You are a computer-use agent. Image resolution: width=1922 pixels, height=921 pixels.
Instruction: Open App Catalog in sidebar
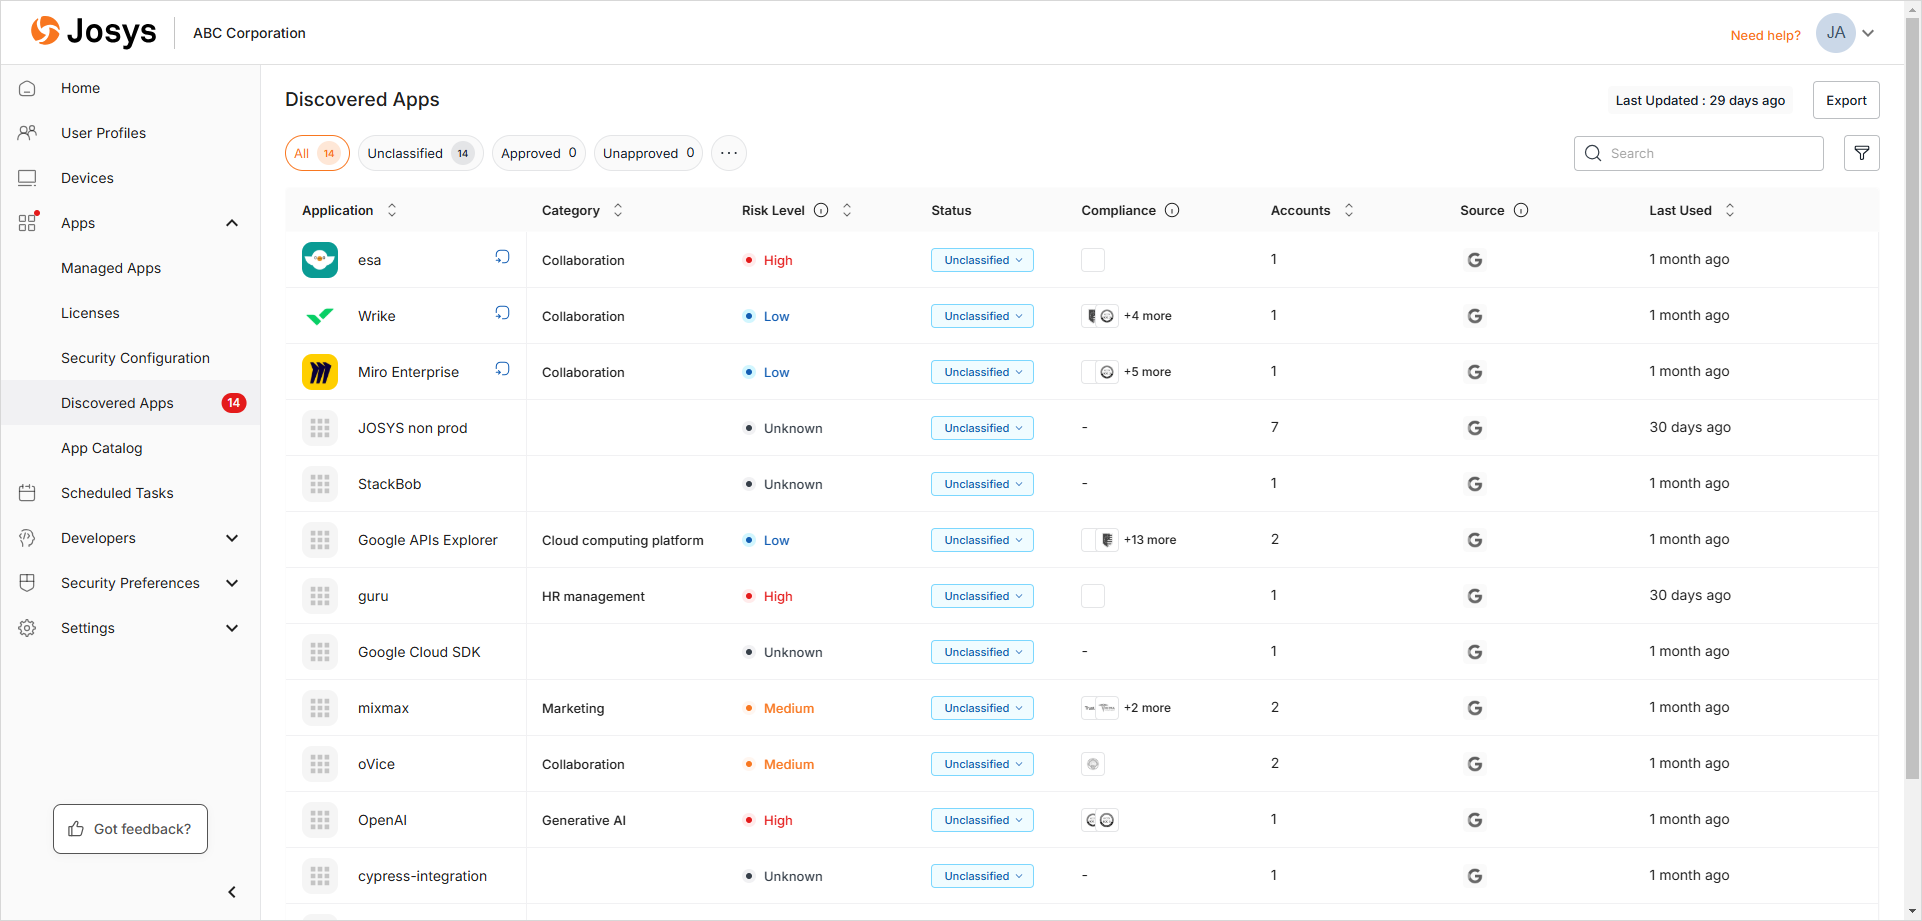[x=101, y=448]
